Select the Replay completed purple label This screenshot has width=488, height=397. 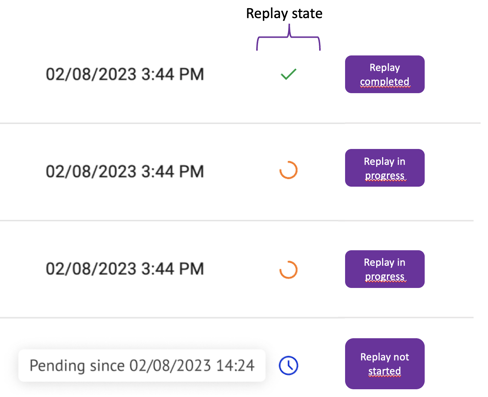point(385,74)
